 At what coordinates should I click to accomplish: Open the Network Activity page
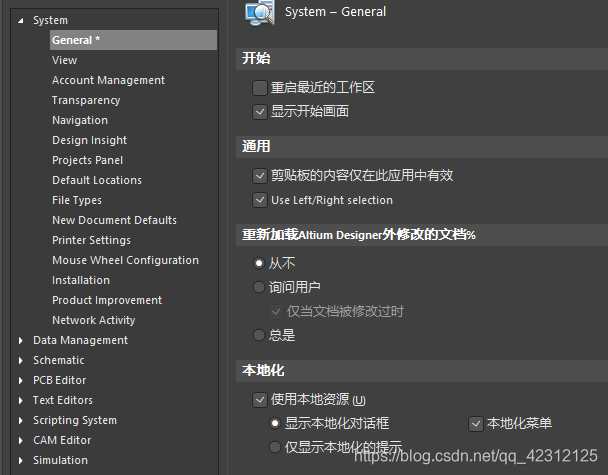tap(93, 320)
